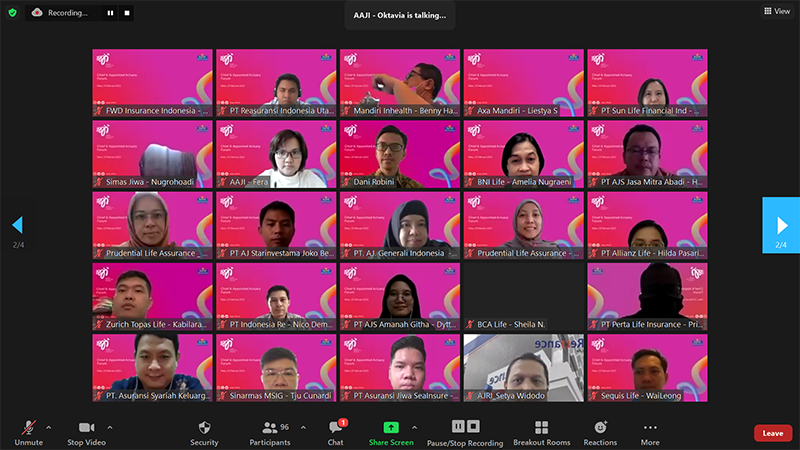Select FWD Insurance Indonesia video tile

153,83
